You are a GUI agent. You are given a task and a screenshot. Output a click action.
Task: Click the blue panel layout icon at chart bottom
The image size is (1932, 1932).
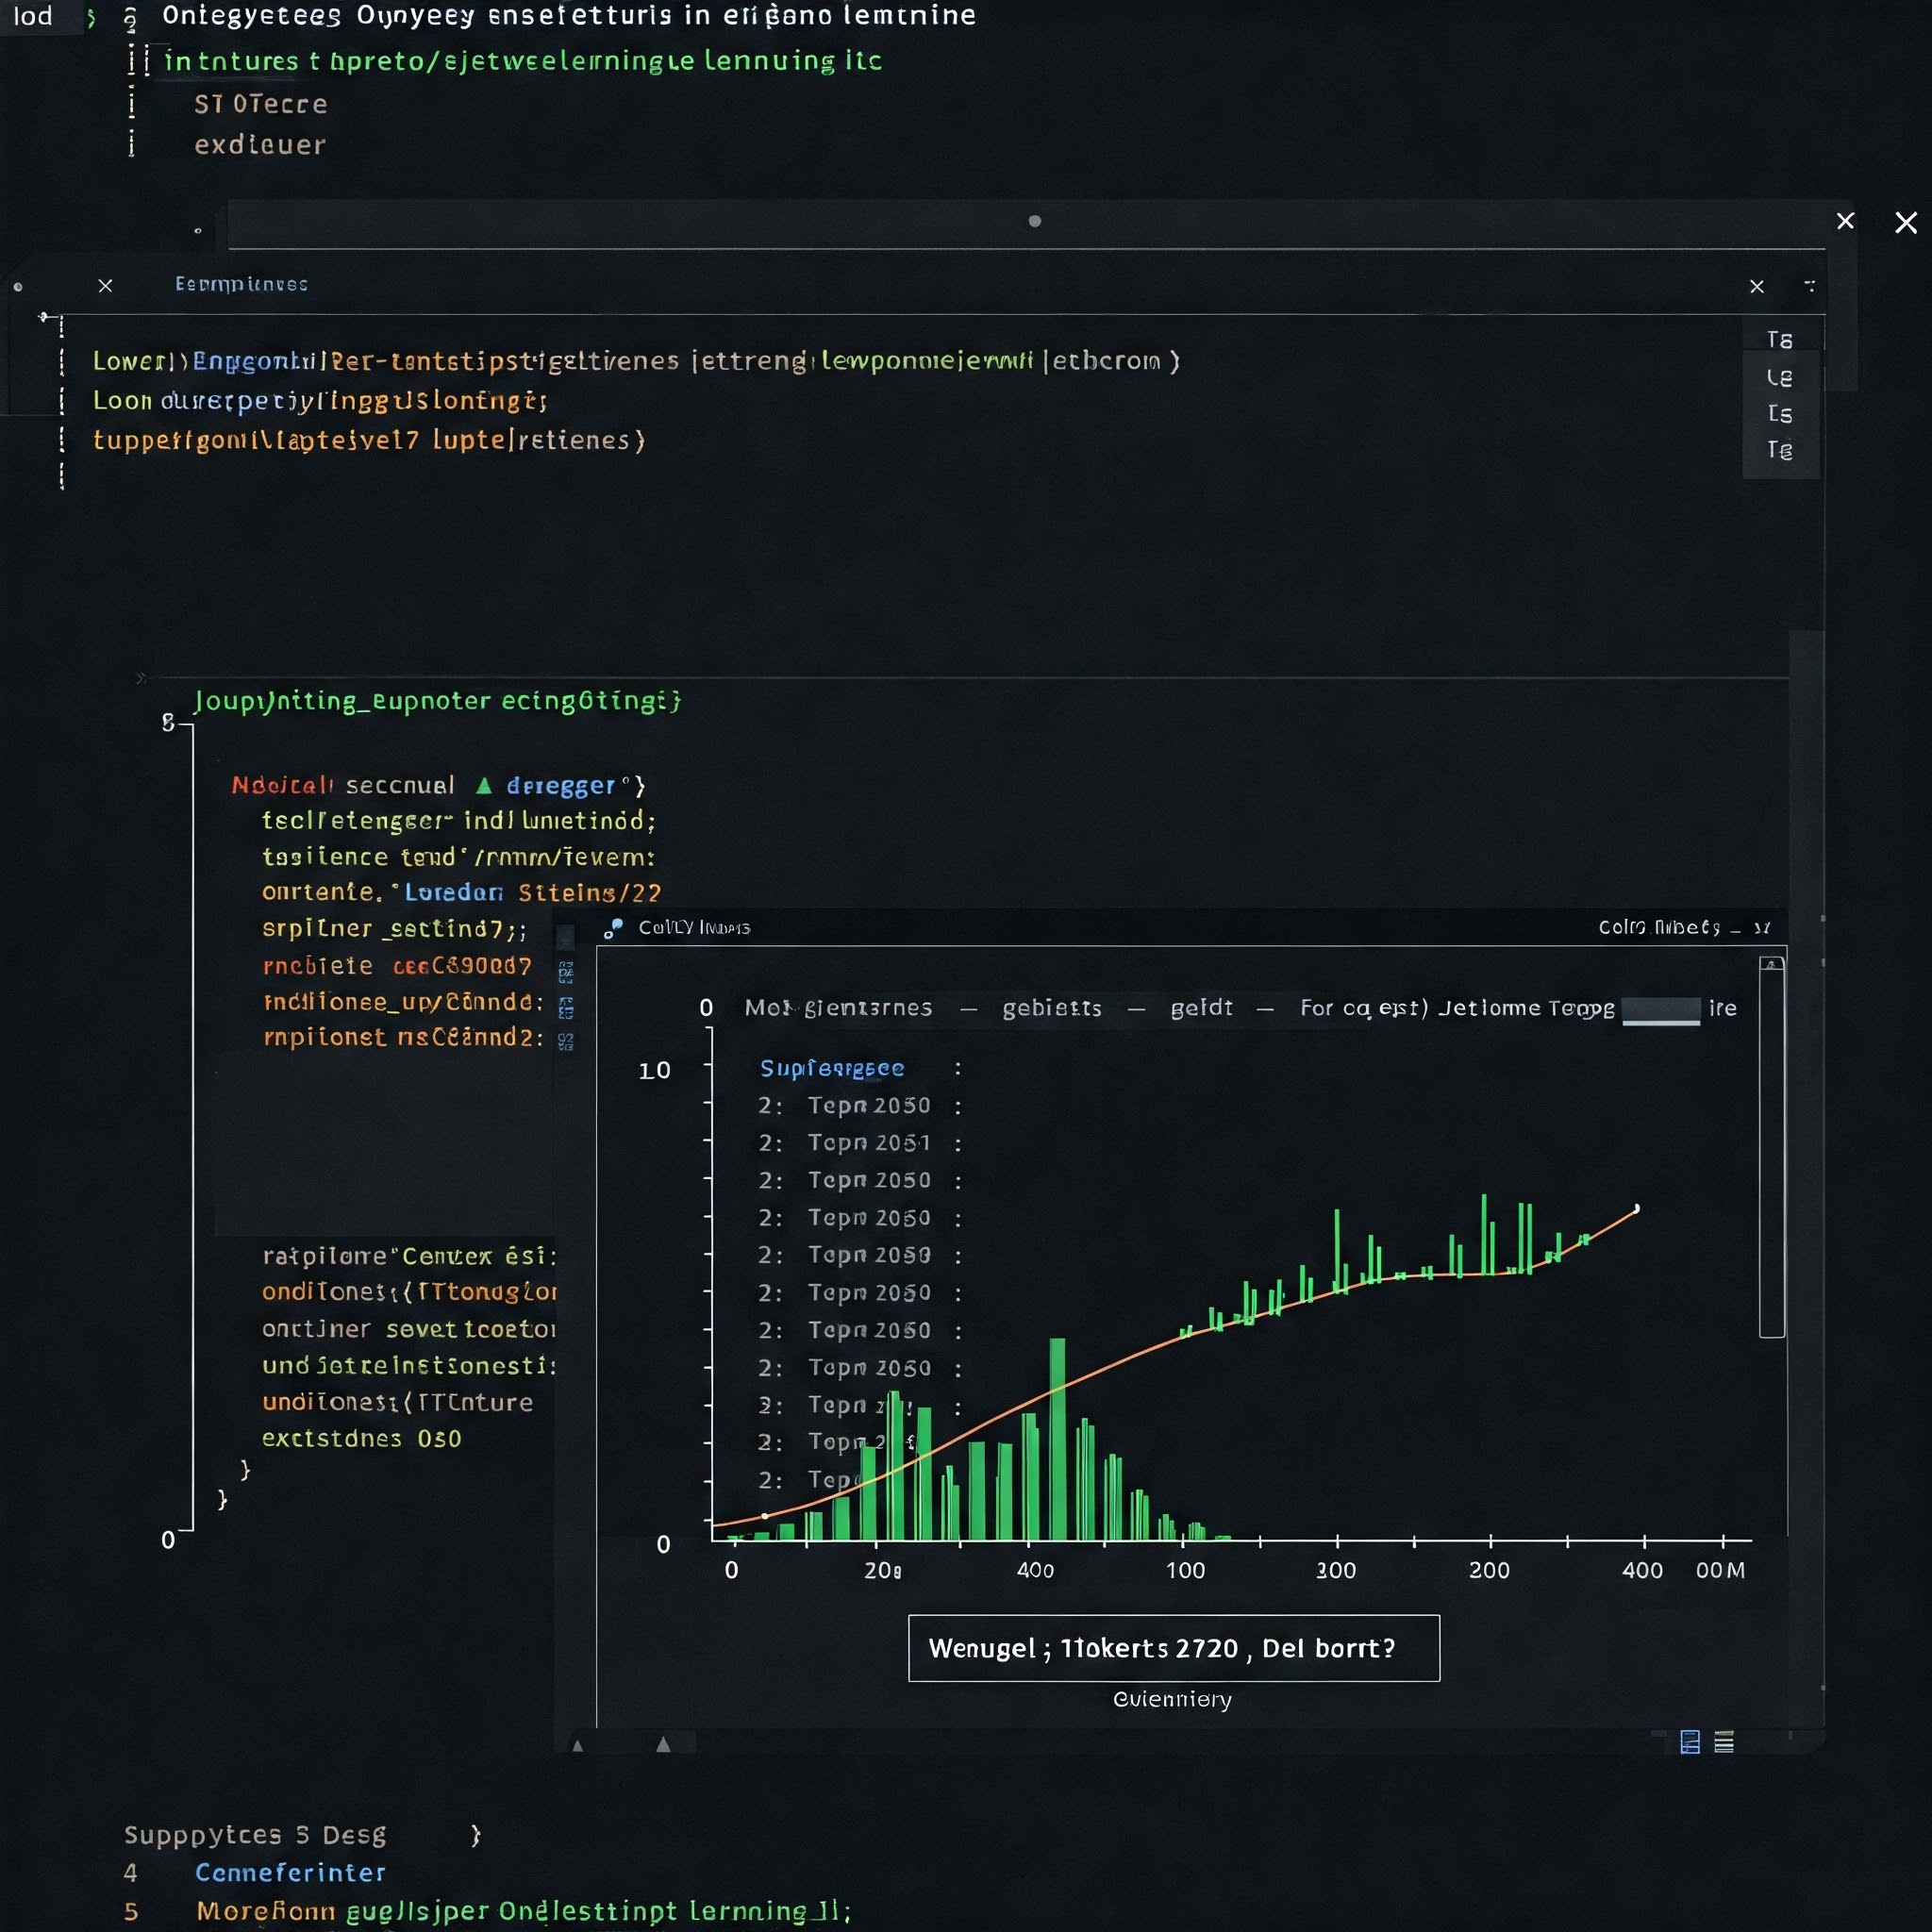coord(1690,1742)
